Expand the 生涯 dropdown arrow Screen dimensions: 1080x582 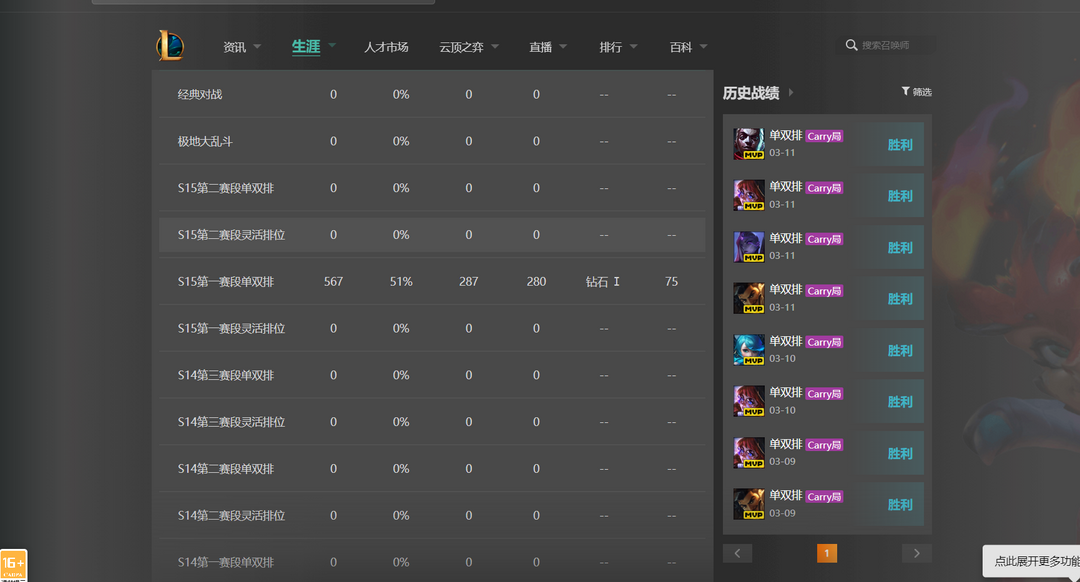tap(332, 45)
